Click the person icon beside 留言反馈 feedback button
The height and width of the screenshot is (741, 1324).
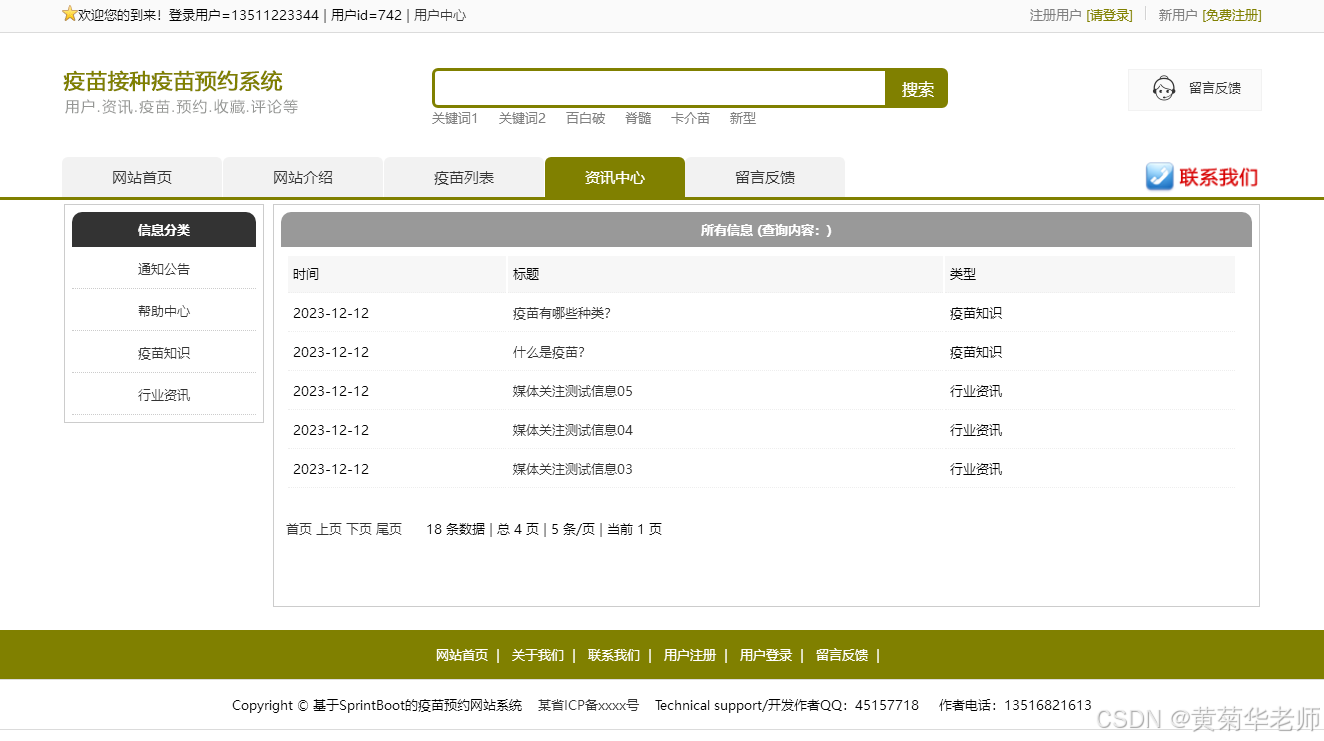[x=1164, y=89]
